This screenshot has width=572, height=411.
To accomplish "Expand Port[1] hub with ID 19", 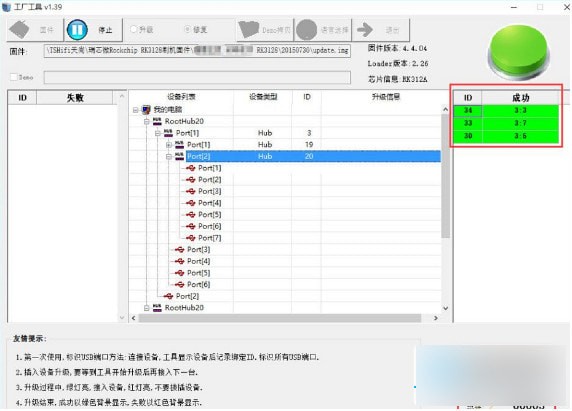I will pyautogui.click(x=169, y=144).
